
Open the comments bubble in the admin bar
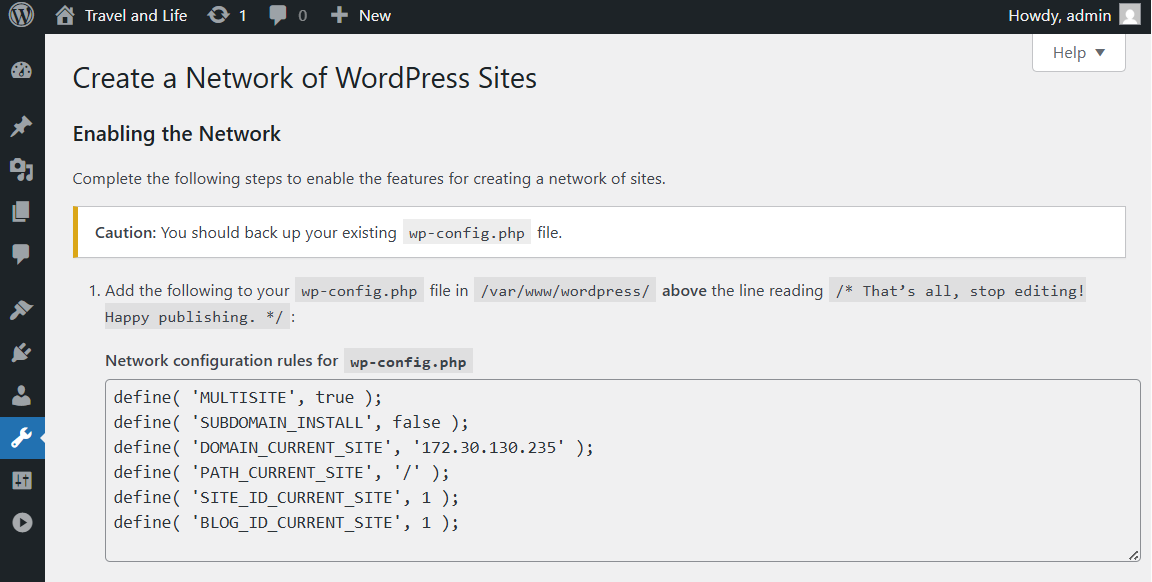click(288, 16)
